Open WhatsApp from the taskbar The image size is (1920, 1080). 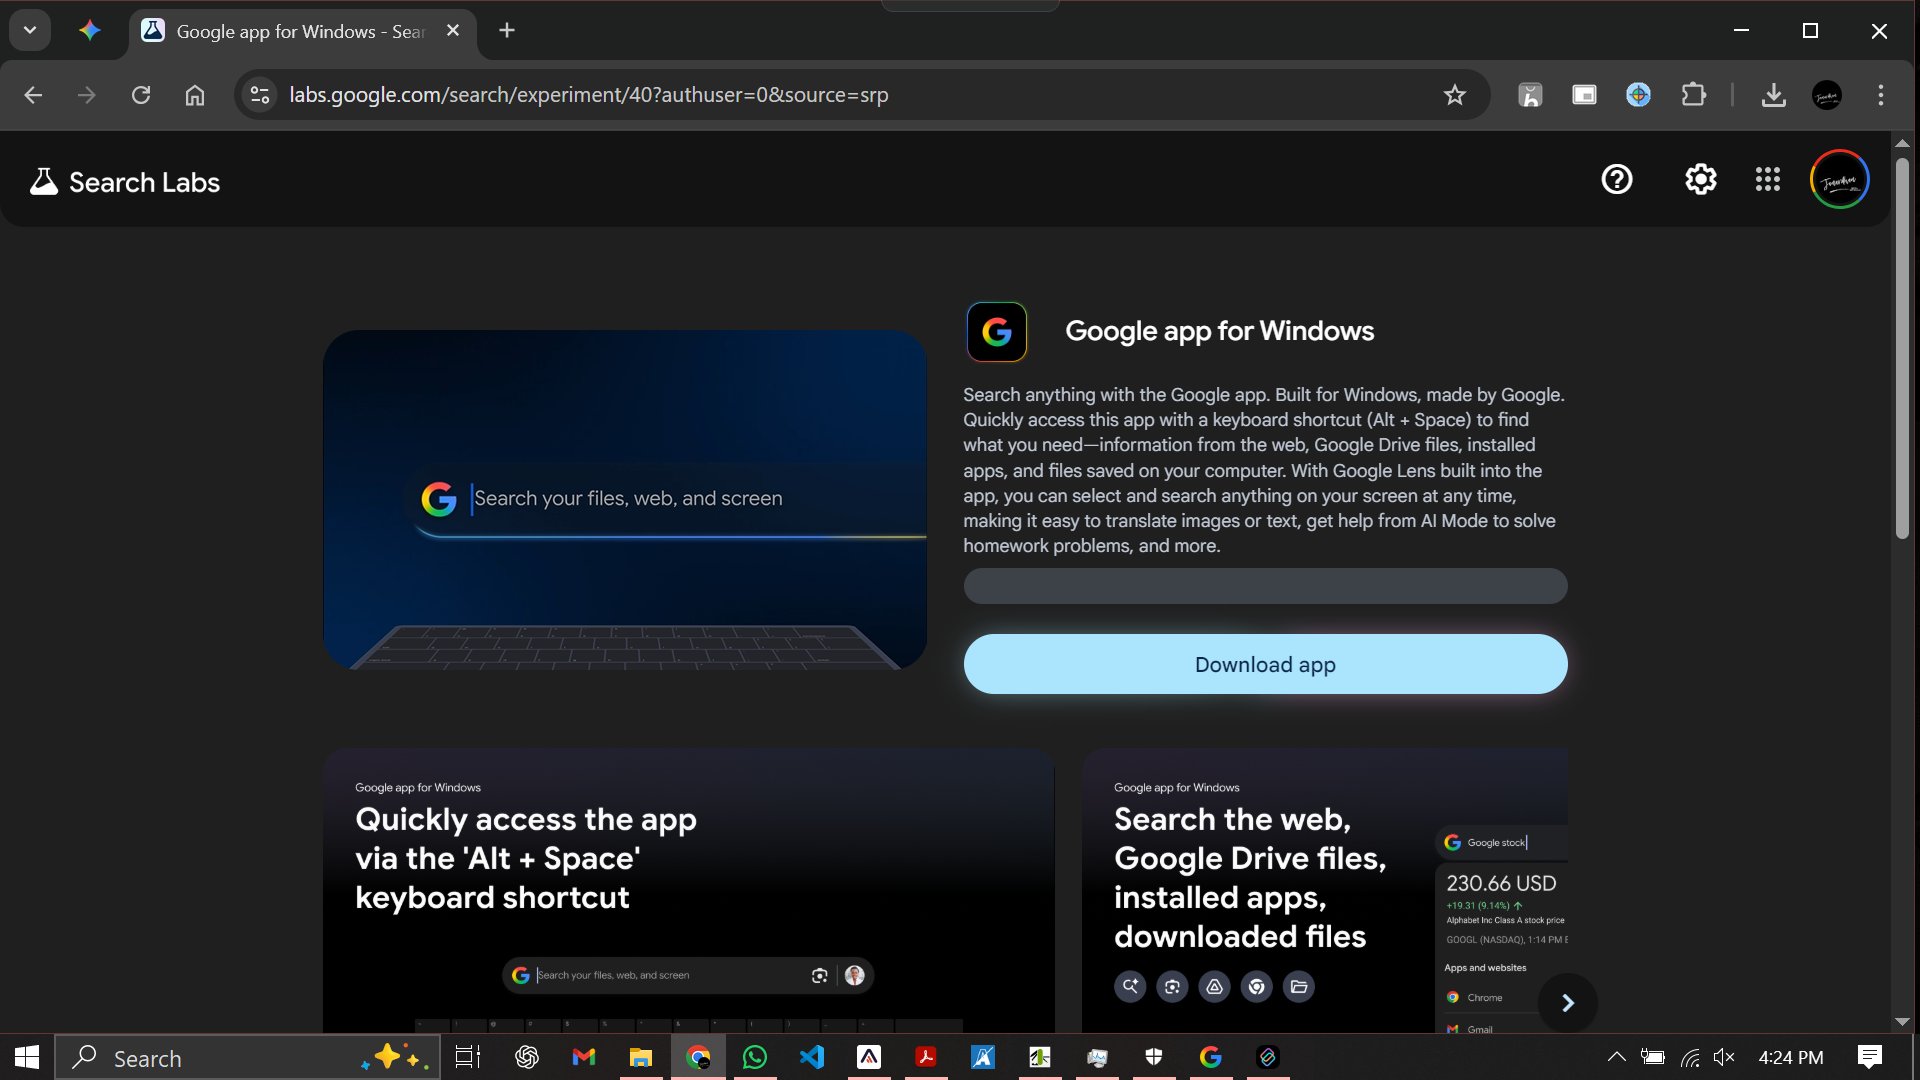click(x=755, y=1057)
